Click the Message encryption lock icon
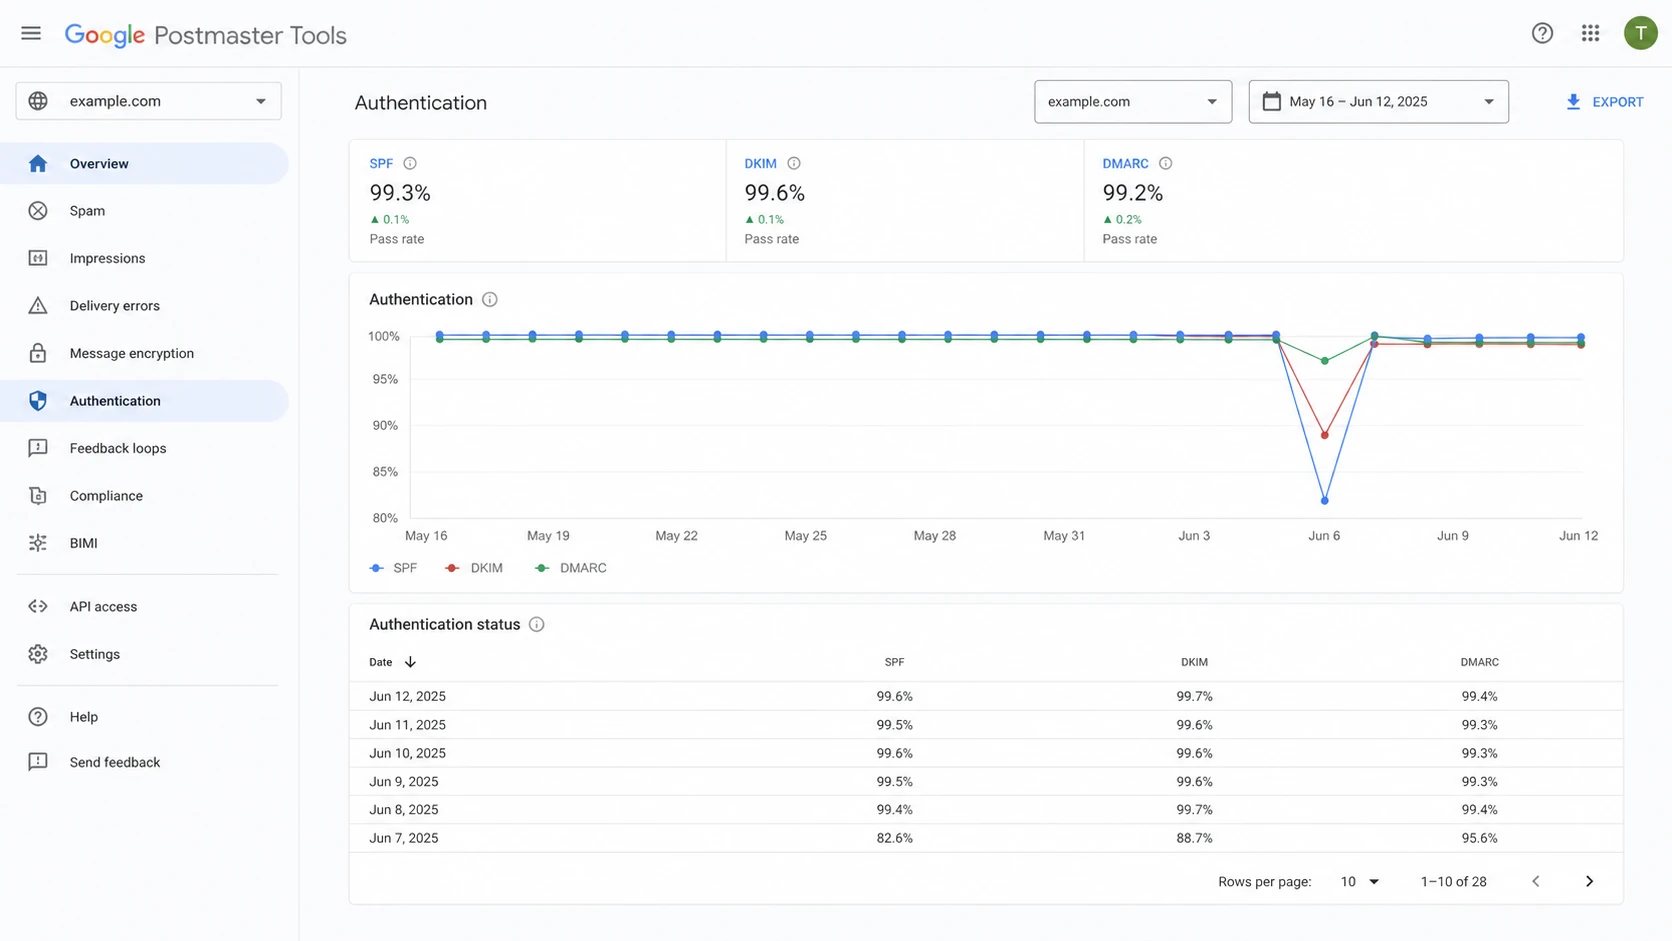The image size is (1672, 941). point(38,353)
